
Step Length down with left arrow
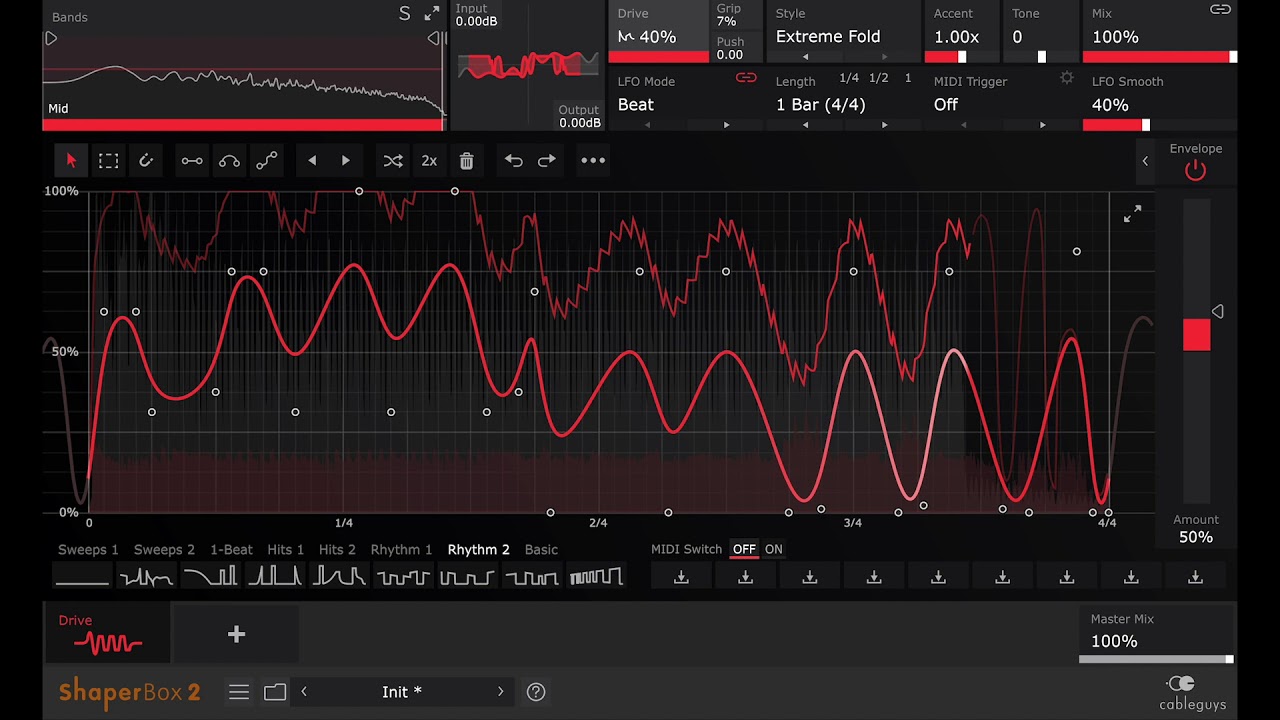[x=805, y=125]
